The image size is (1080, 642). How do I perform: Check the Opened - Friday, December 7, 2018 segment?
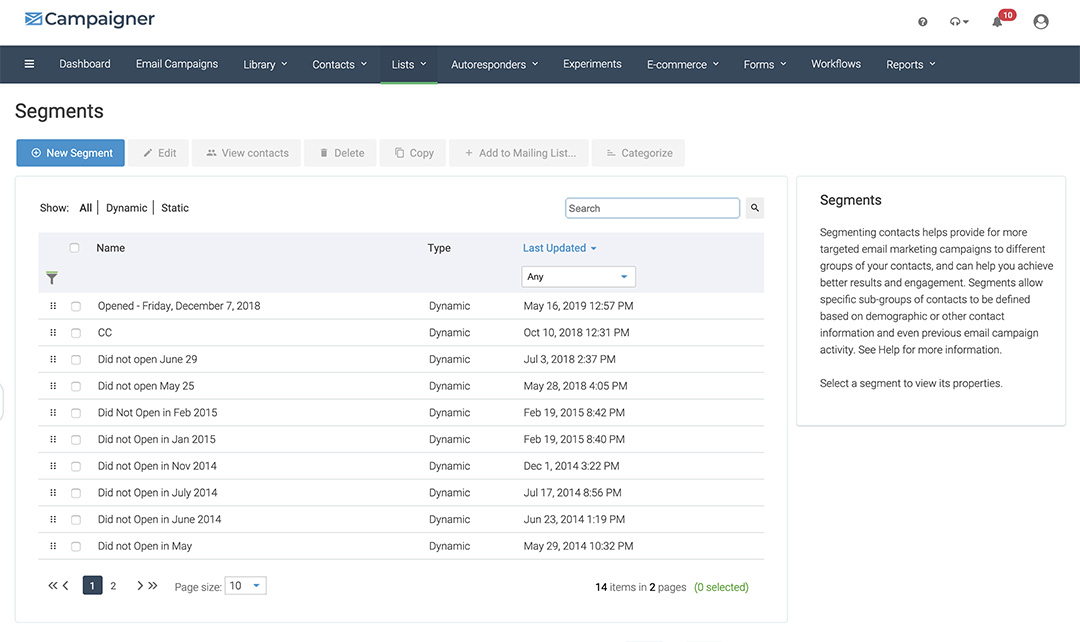76,307
